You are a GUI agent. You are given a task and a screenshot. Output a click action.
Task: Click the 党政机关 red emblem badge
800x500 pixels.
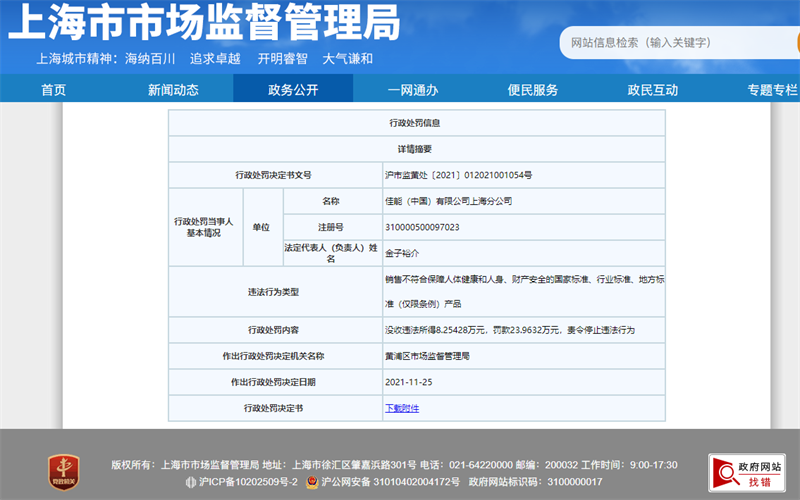[63, 471]
